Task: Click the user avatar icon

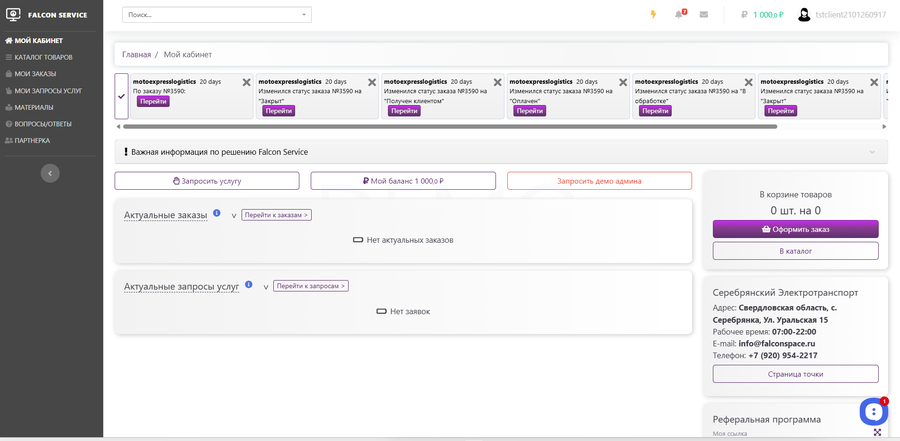Action: 804,15
